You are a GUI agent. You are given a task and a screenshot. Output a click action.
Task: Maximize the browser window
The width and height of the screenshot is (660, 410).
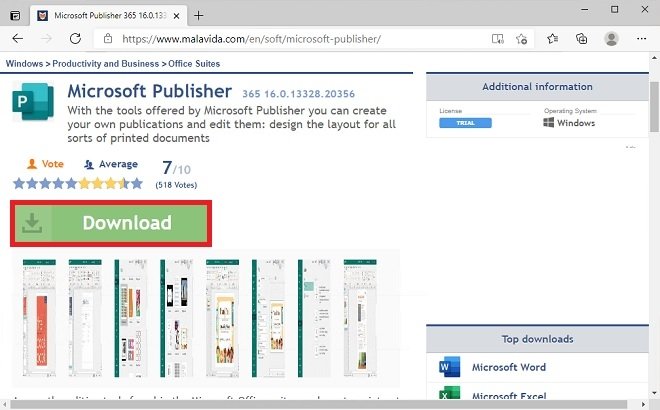615,9
